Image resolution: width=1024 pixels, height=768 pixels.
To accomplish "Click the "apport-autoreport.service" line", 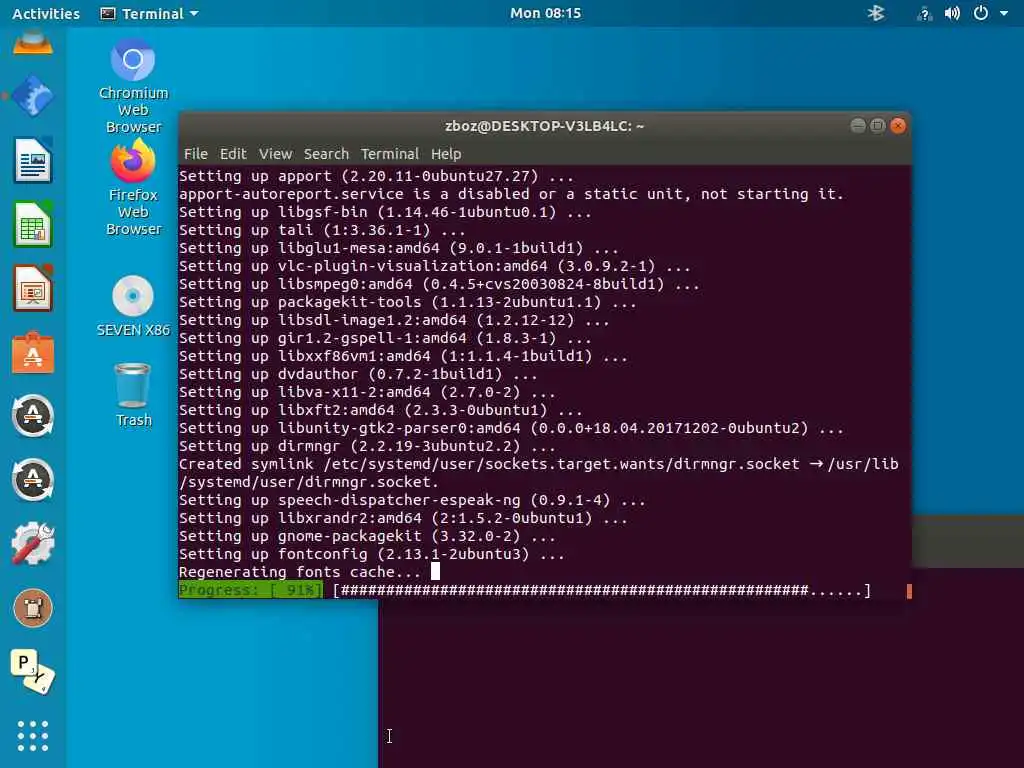I will (x=511, y=194).
